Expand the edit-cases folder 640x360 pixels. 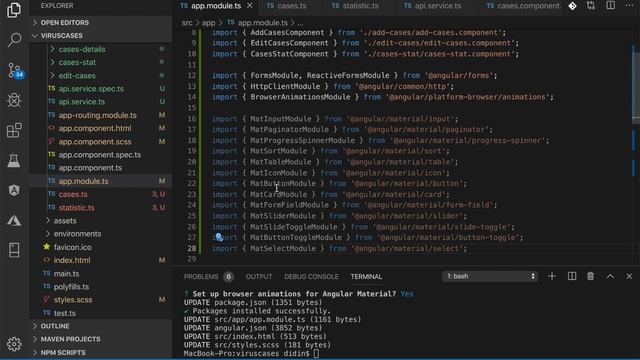click(77, 76)
